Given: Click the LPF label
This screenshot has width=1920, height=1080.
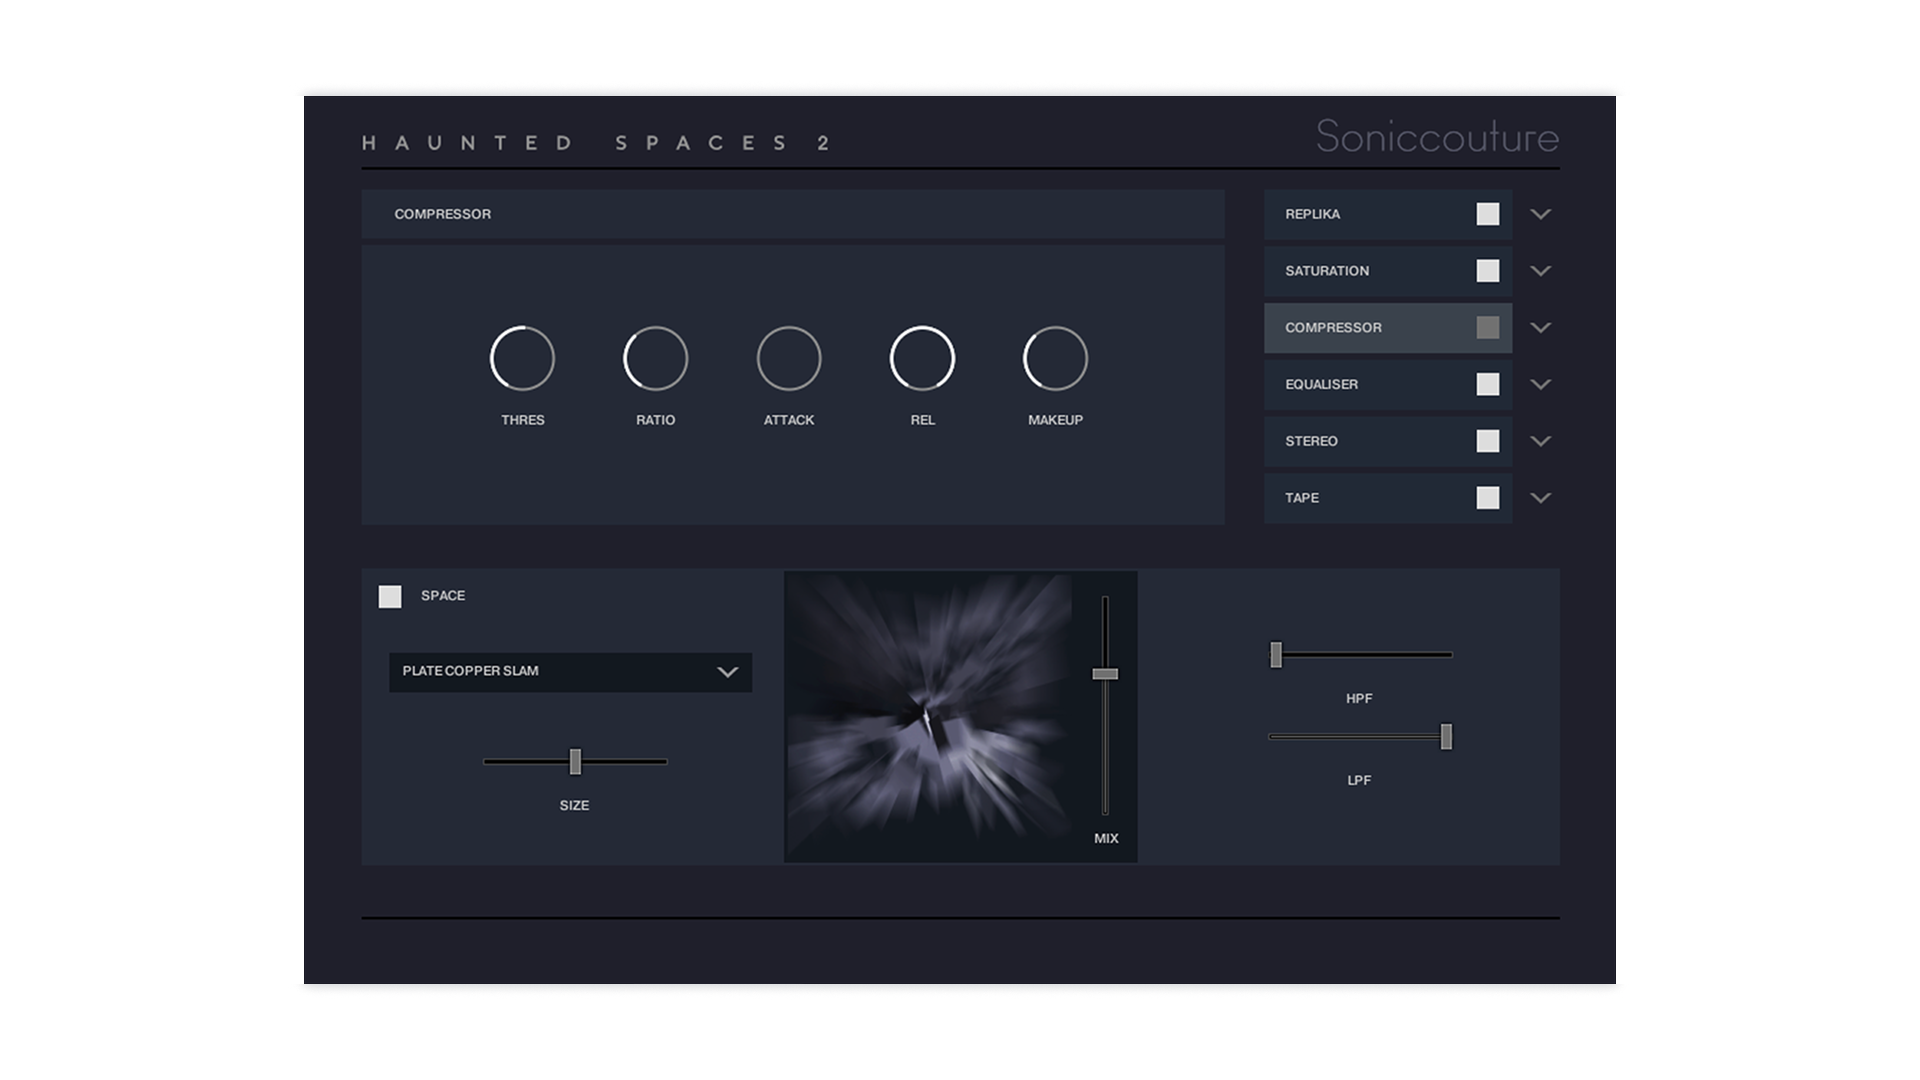Looking at the screenshot, I should pyautogui.click(x=1359, y=781).
